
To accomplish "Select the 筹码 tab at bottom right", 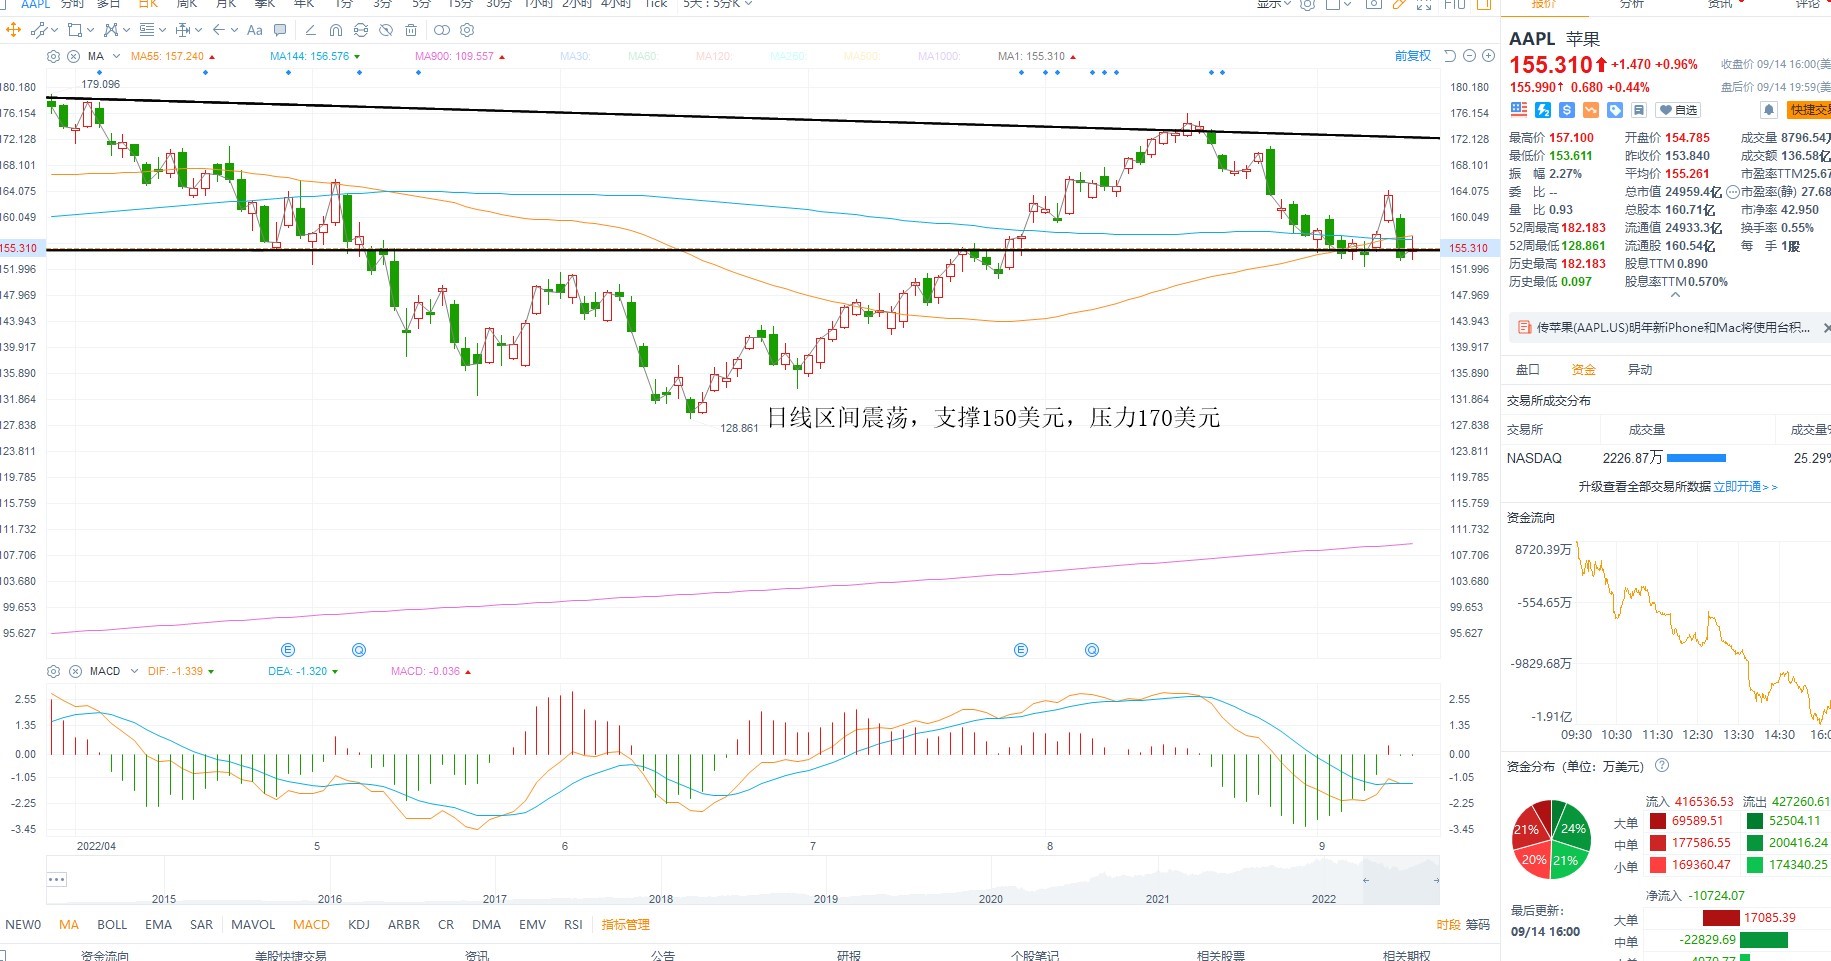I will tap(1478, 925).
